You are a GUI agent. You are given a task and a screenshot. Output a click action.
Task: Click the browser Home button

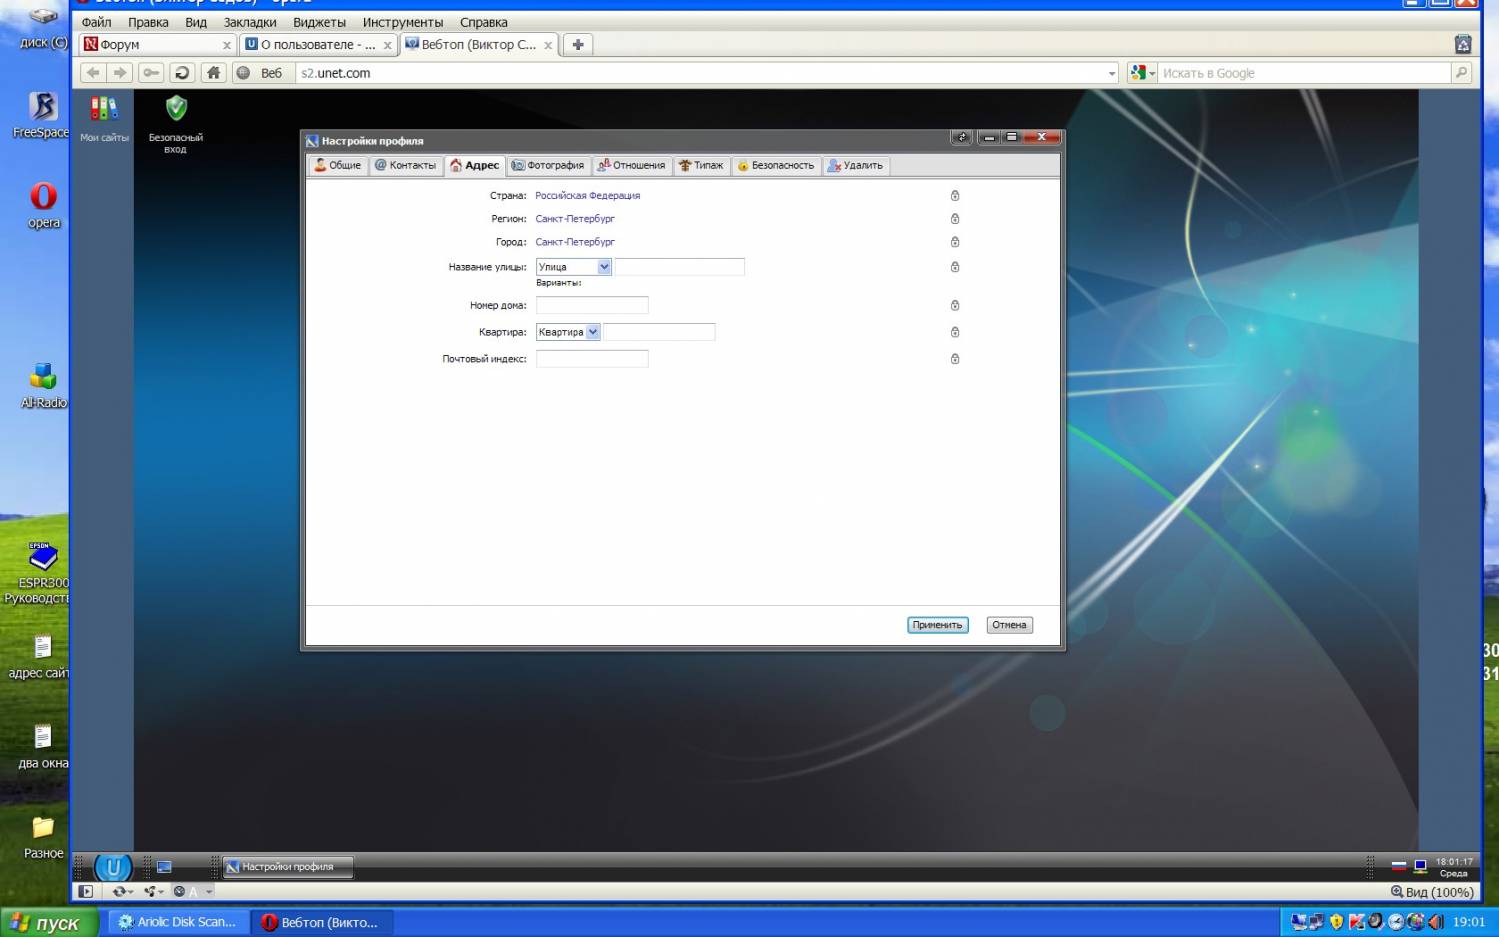(213, 73)
